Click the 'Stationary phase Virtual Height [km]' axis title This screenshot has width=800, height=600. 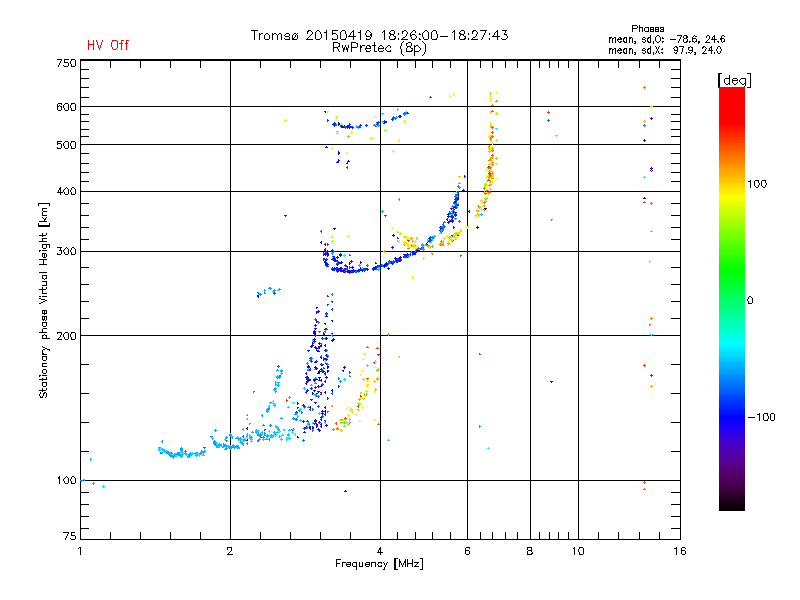click(43, 300)
